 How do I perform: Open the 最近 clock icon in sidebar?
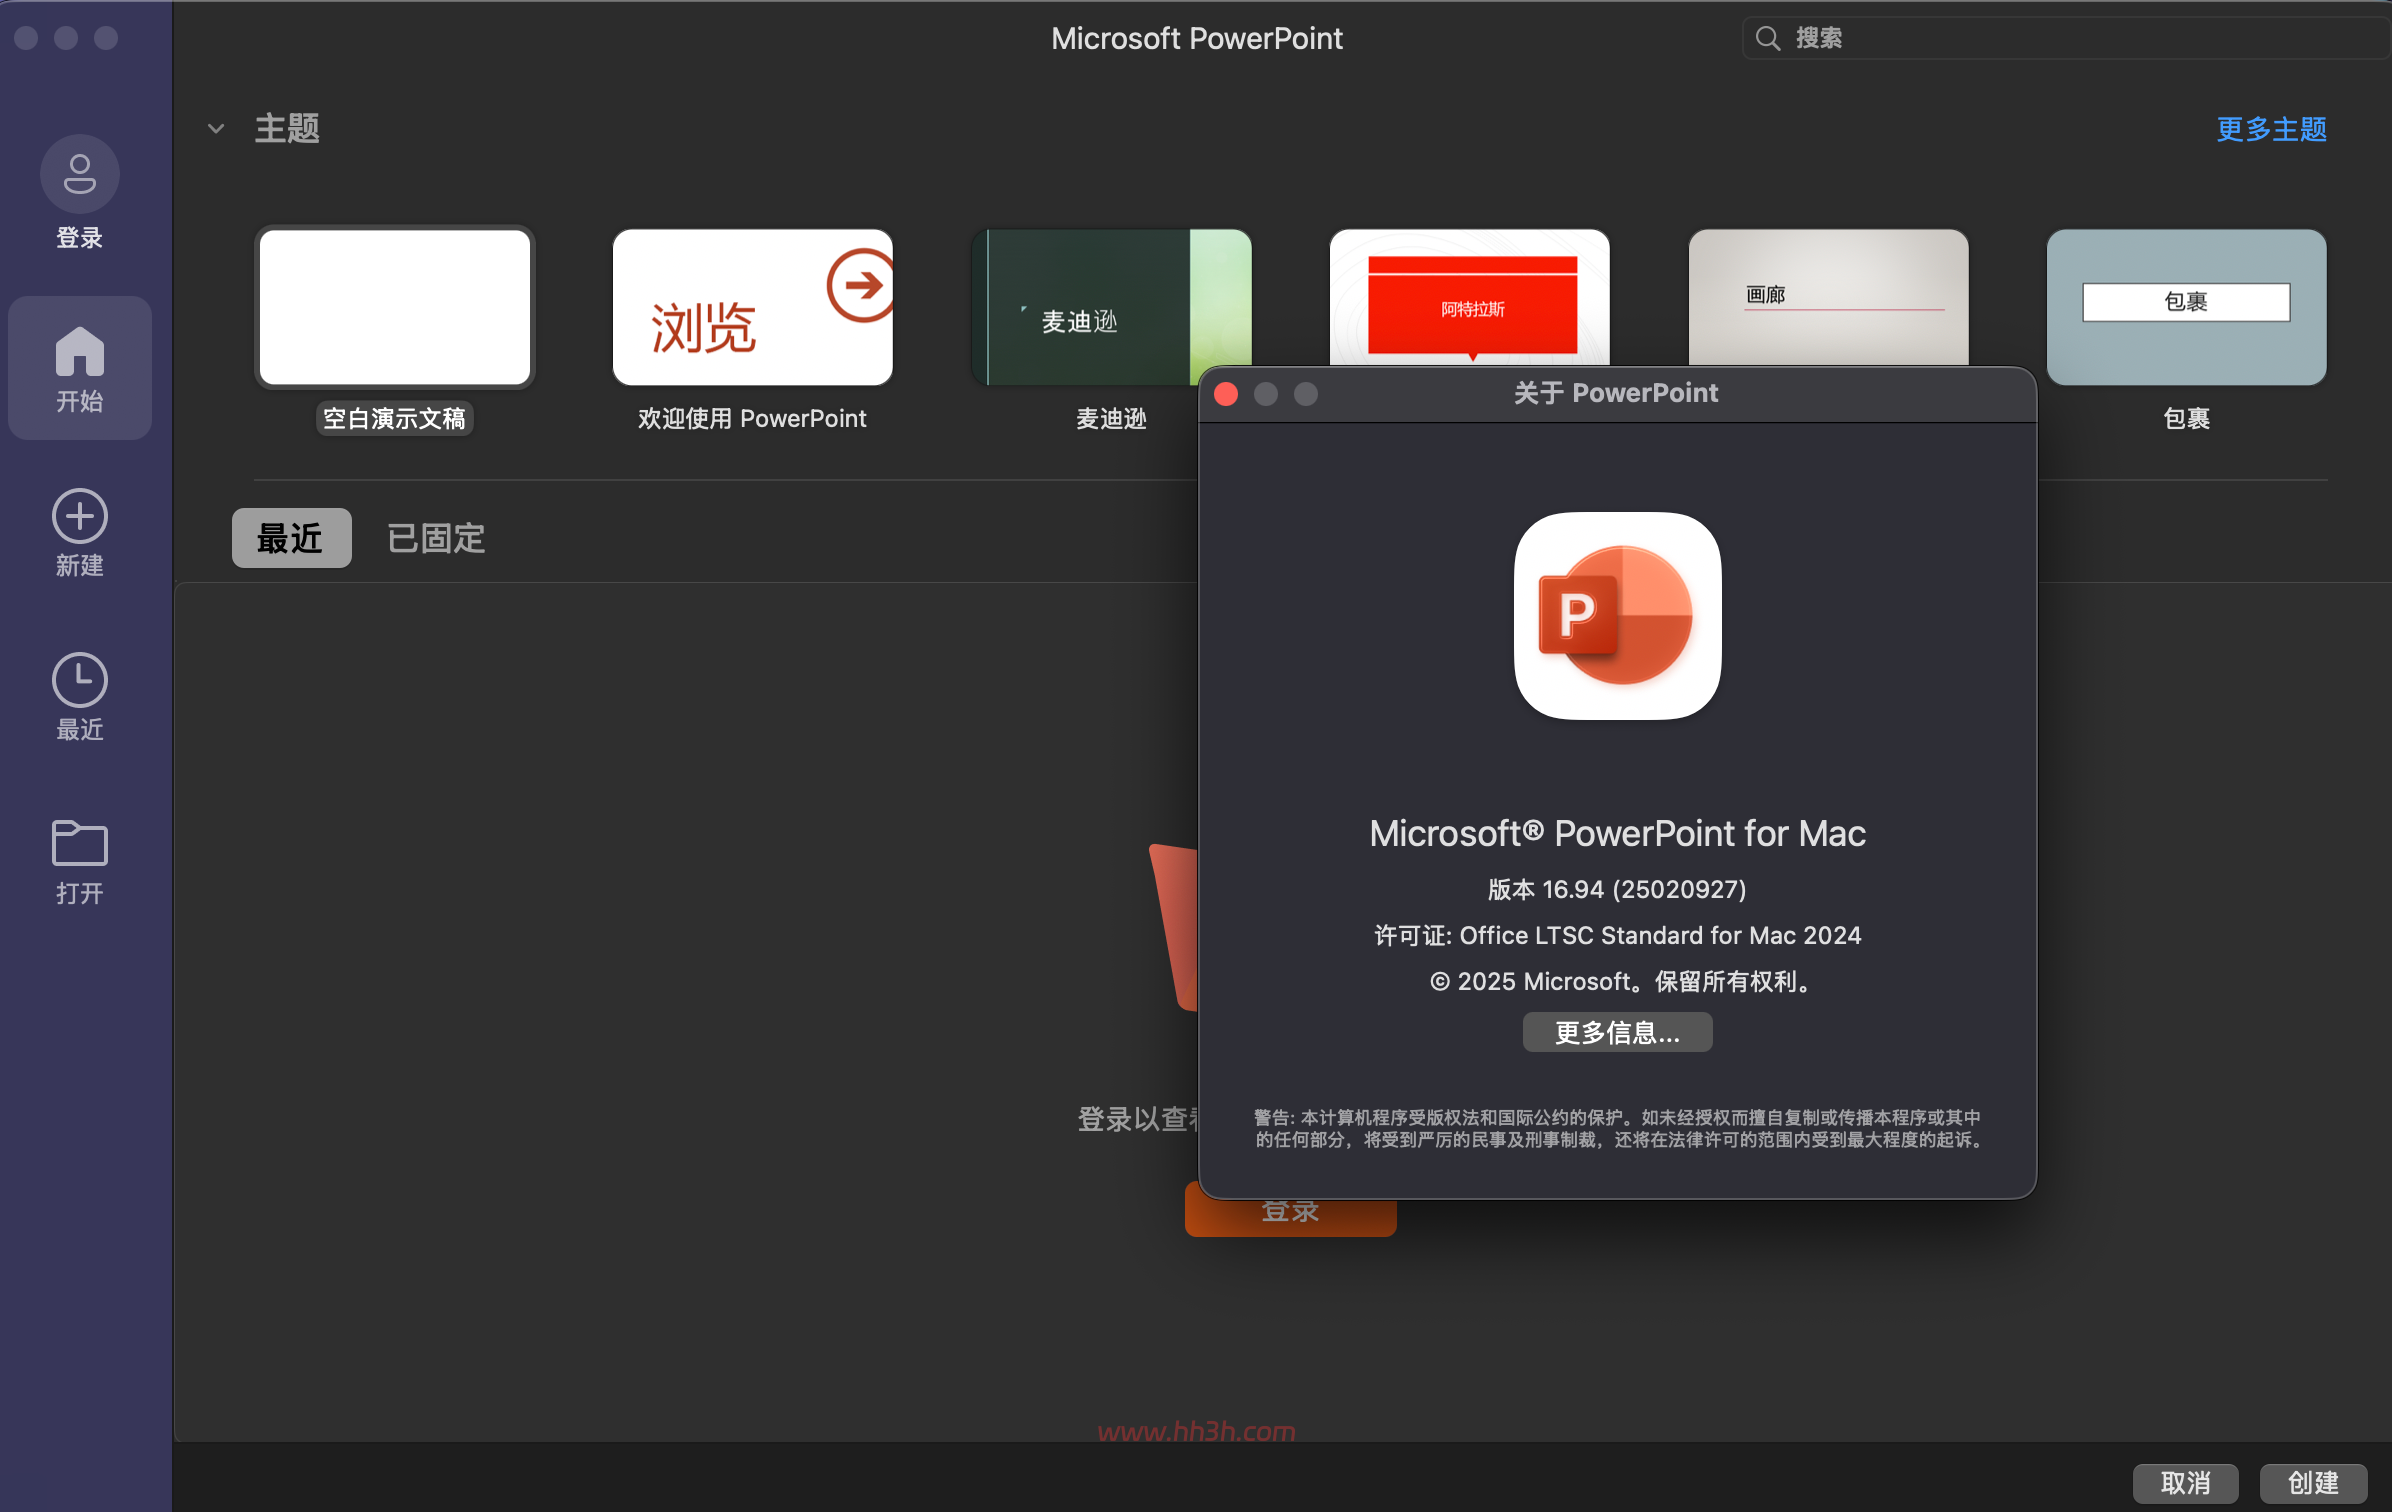coord(80,680)
